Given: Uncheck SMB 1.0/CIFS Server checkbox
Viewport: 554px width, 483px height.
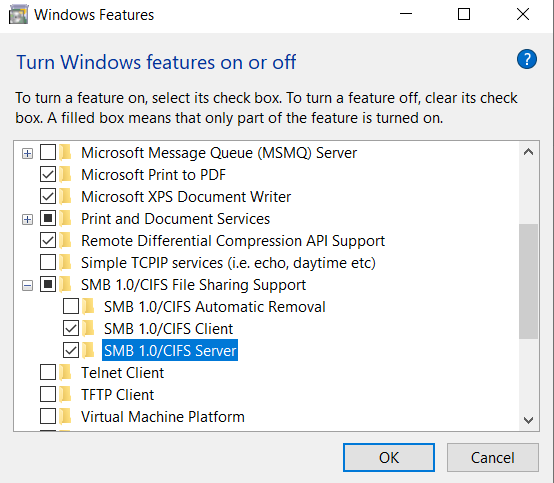Looking at the screenshot, I should (x=71, y=351).
